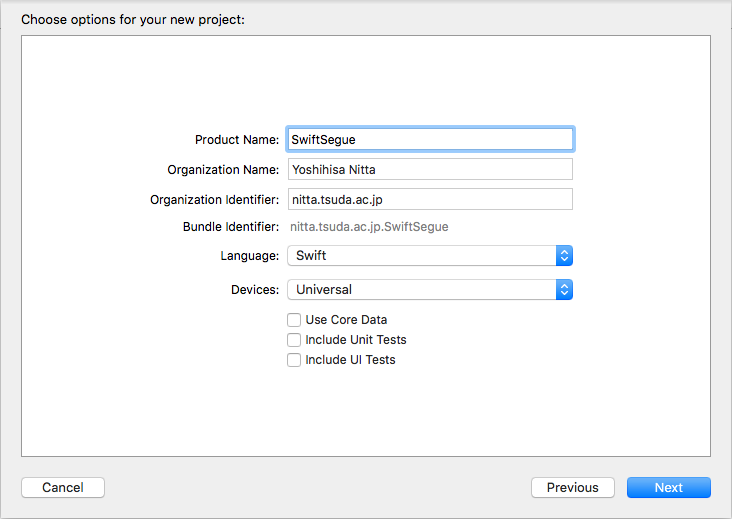Click the Organization Name field containing Yoshihisa Nitta
Screen dimensions: 732x519
pos(430,169)
